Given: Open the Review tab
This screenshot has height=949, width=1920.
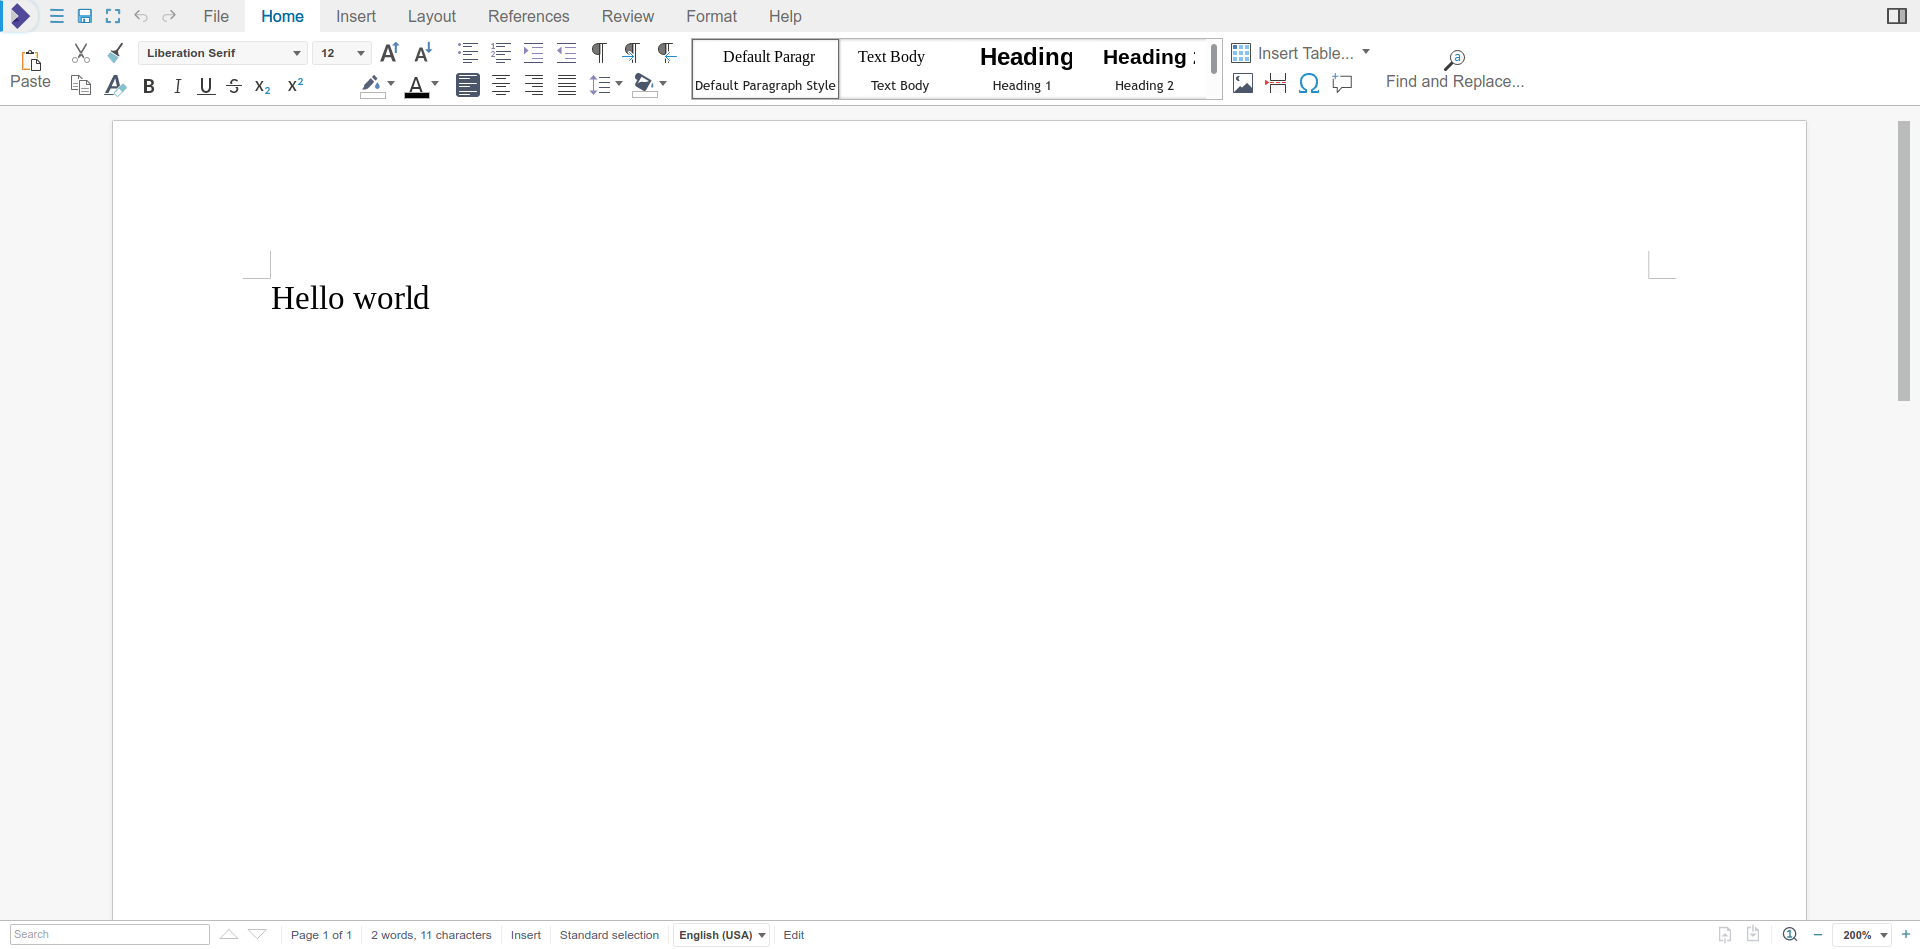Looking at the screenshot, I should coord(627,16).
